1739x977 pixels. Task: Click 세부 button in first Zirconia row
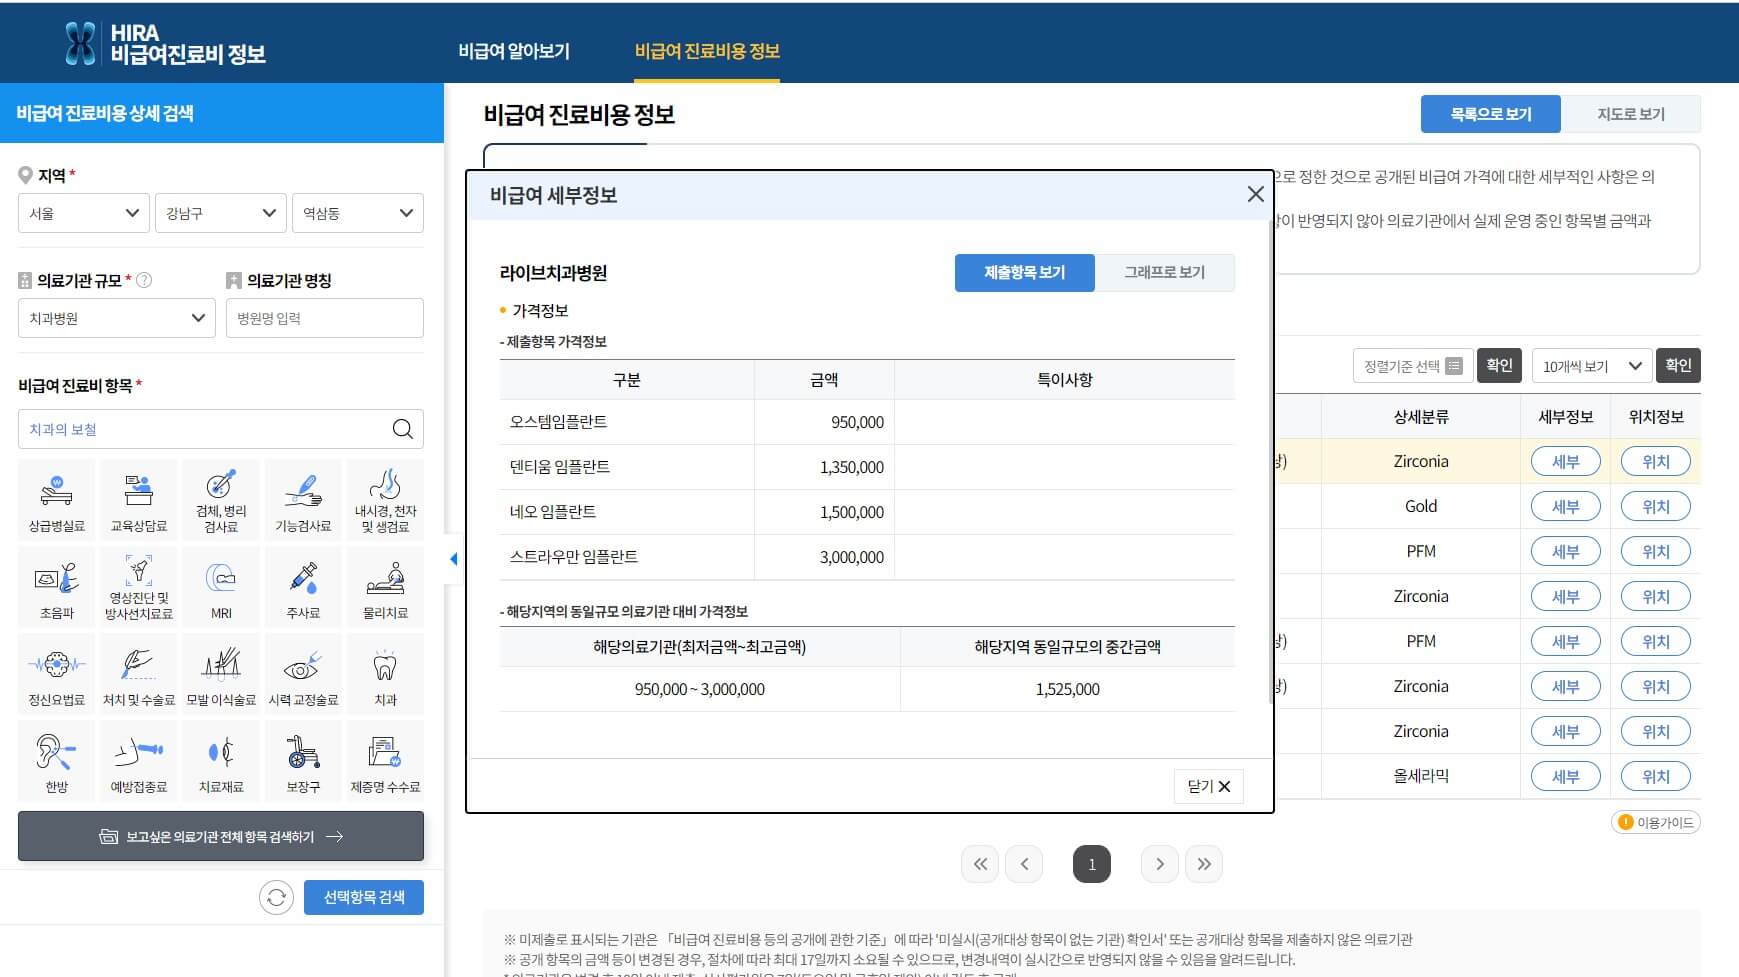(1566, 461)
